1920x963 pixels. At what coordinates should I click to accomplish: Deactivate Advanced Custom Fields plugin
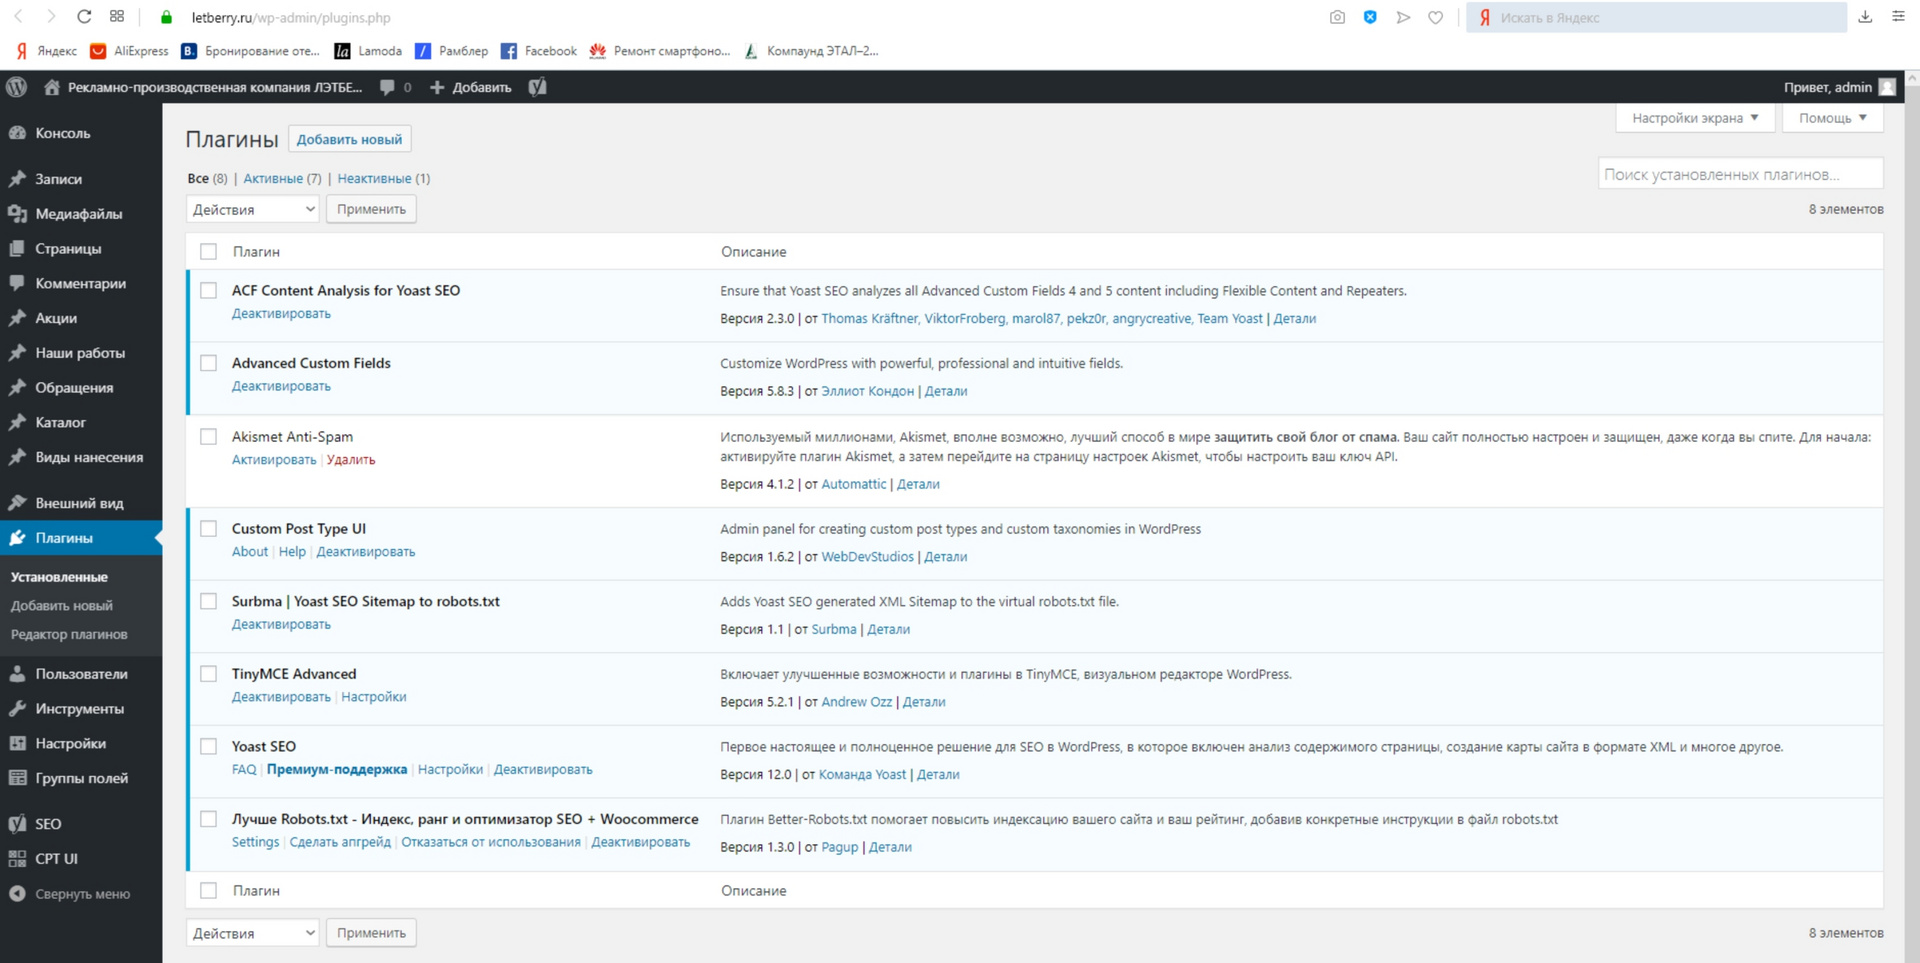click(x=281, y=387)
